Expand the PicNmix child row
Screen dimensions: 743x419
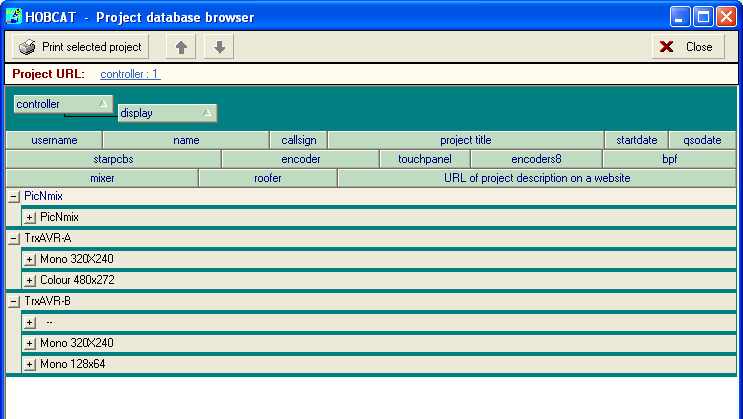[30, 217]
